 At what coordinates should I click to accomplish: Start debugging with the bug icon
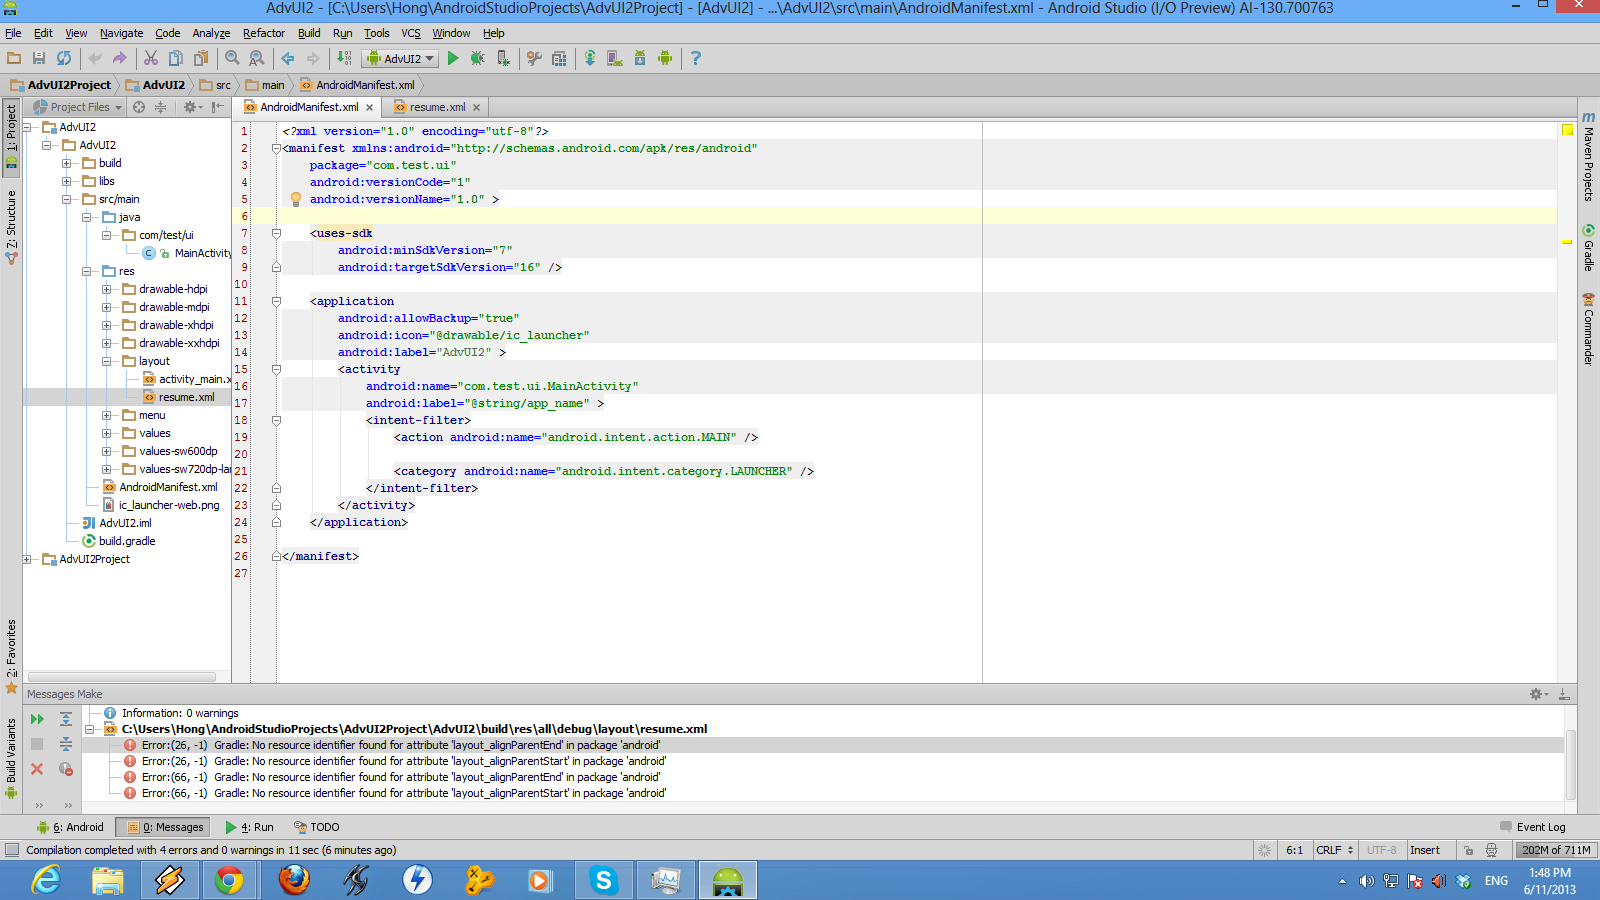click(478, 59)
